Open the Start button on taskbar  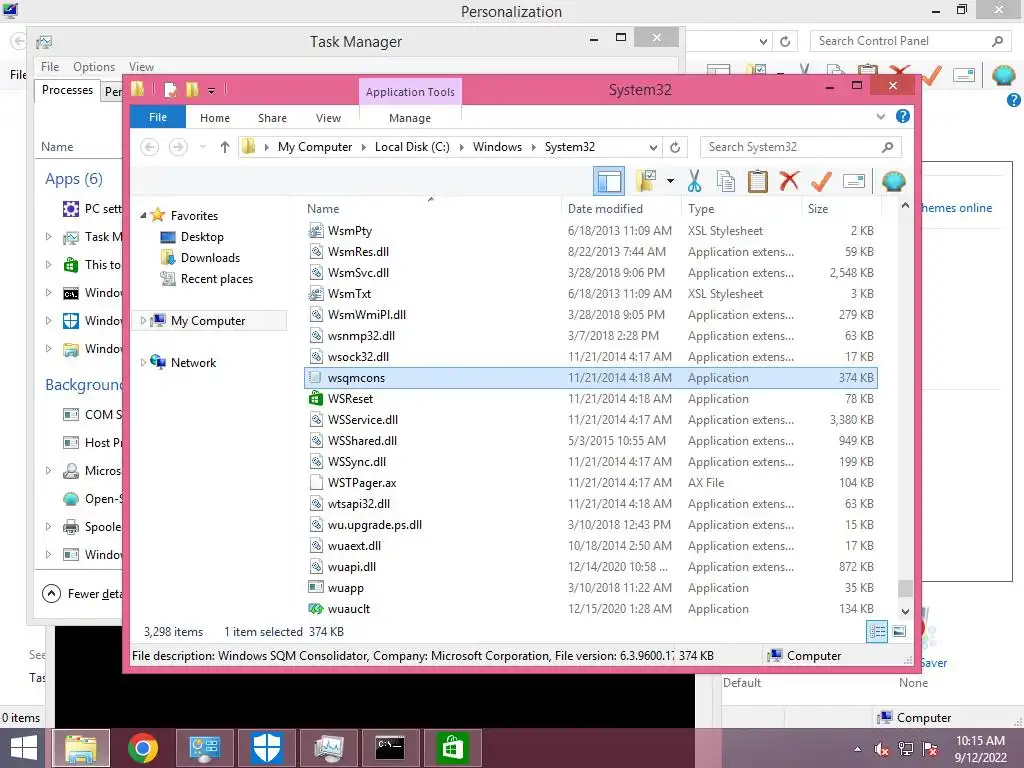click(23, 748)
